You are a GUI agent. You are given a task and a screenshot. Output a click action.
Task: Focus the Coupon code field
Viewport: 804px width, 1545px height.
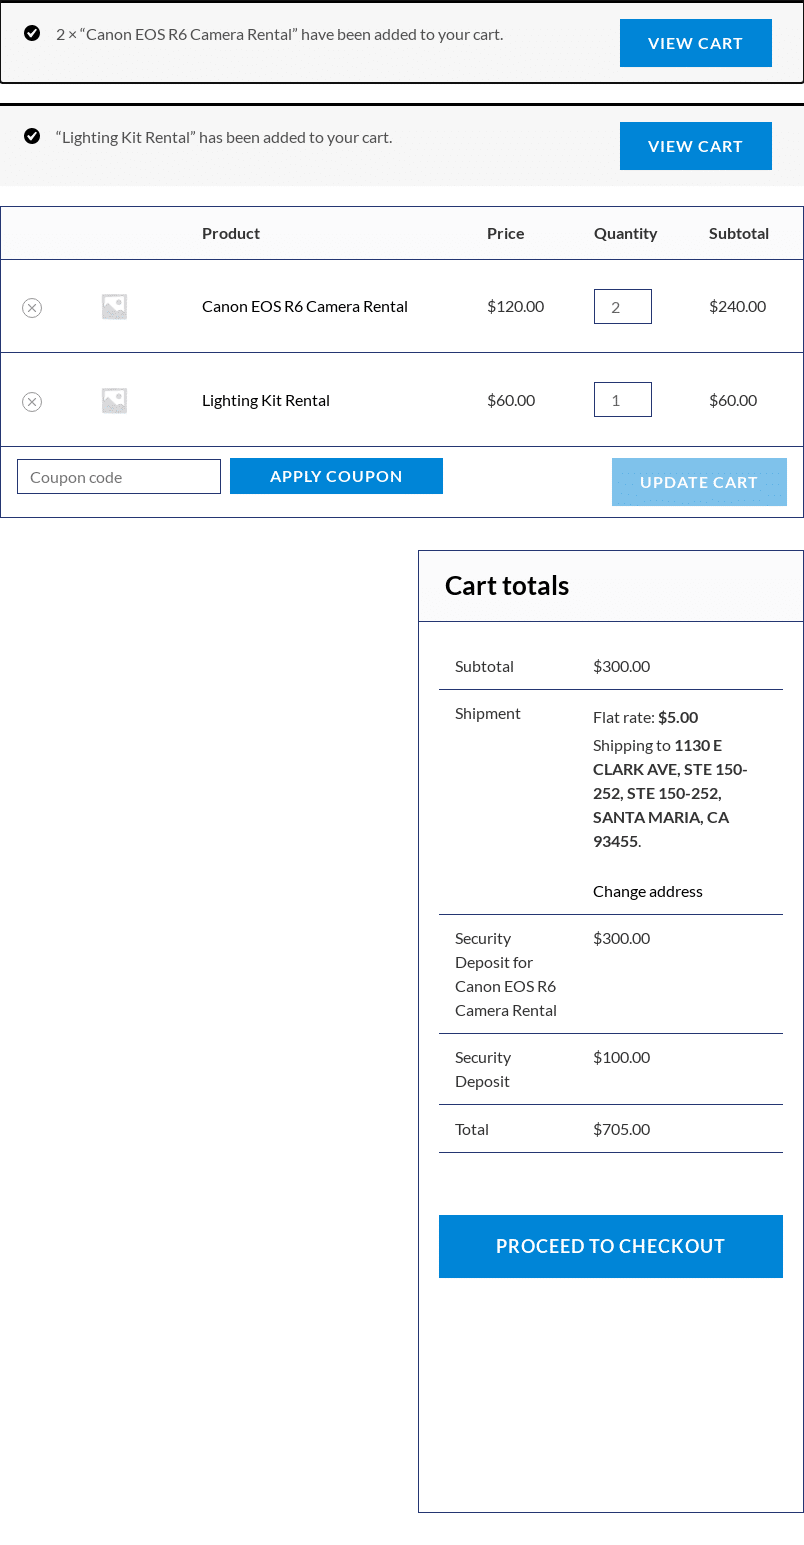[119, 476]
